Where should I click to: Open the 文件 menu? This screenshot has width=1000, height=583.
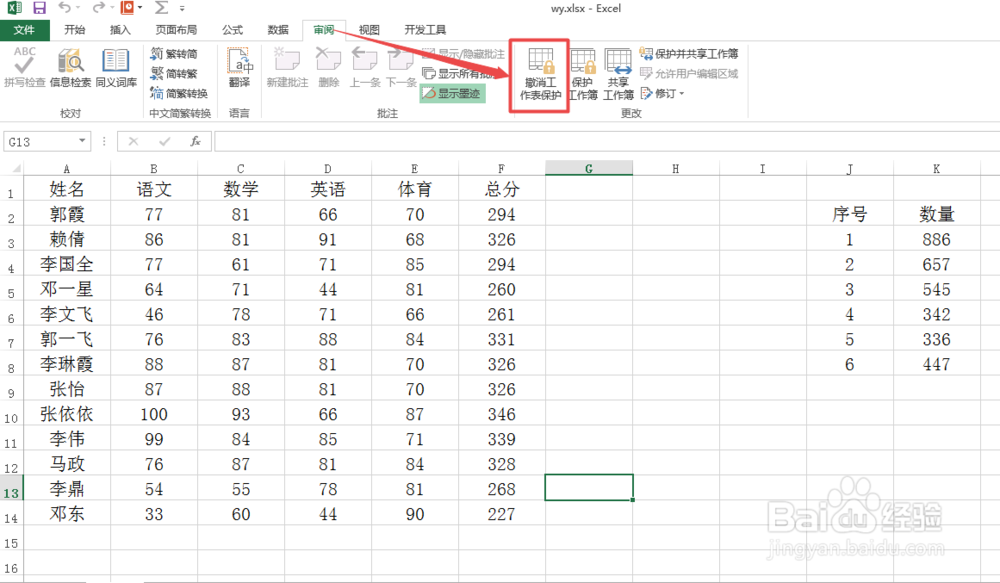point(25,30)
